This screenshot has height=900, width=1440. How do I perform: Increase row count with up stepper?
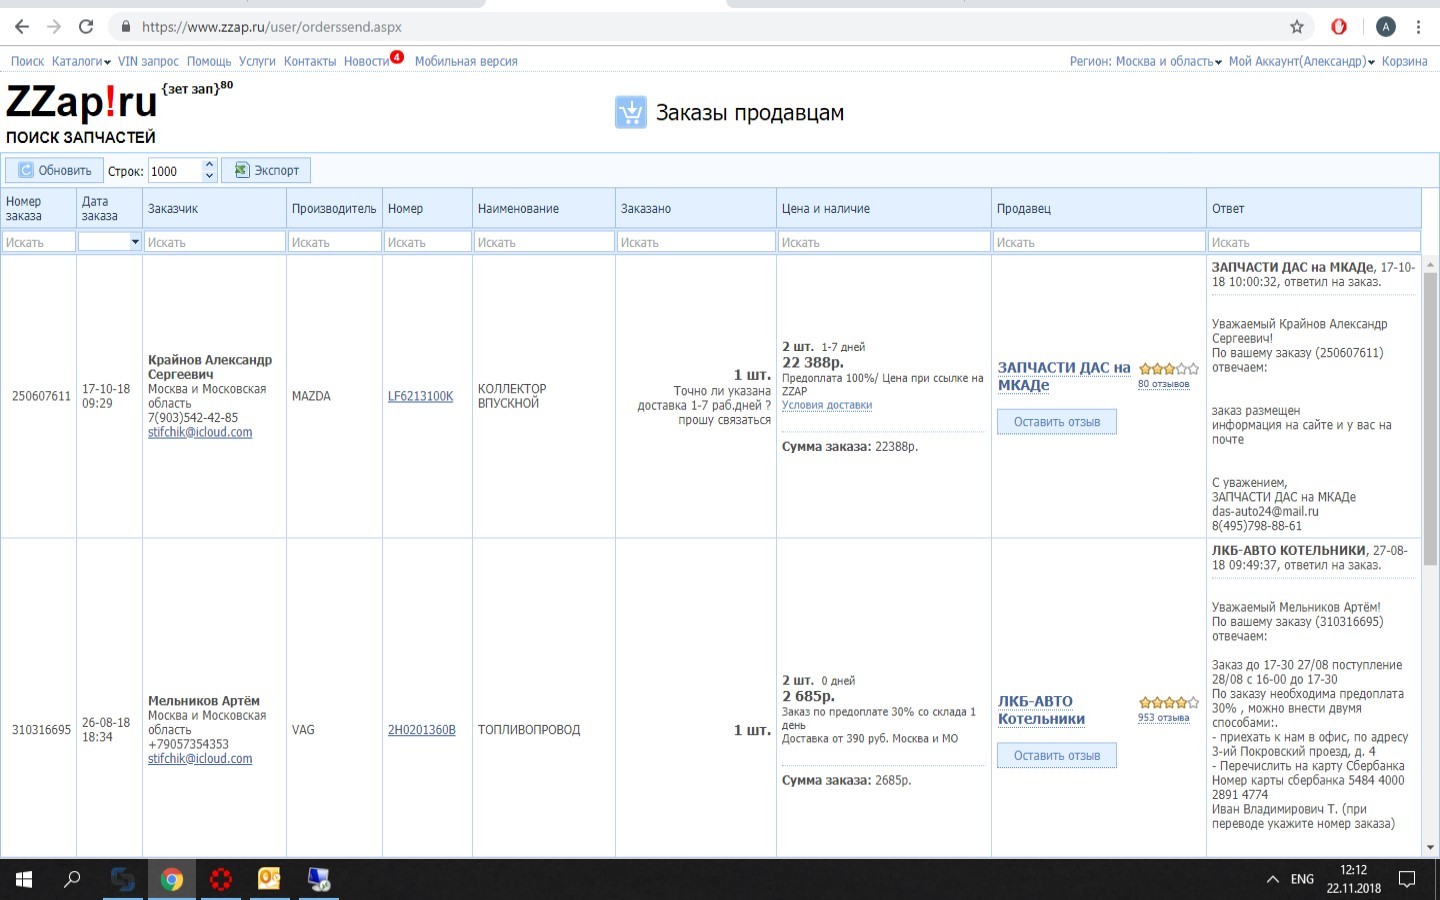pos(209,164)
